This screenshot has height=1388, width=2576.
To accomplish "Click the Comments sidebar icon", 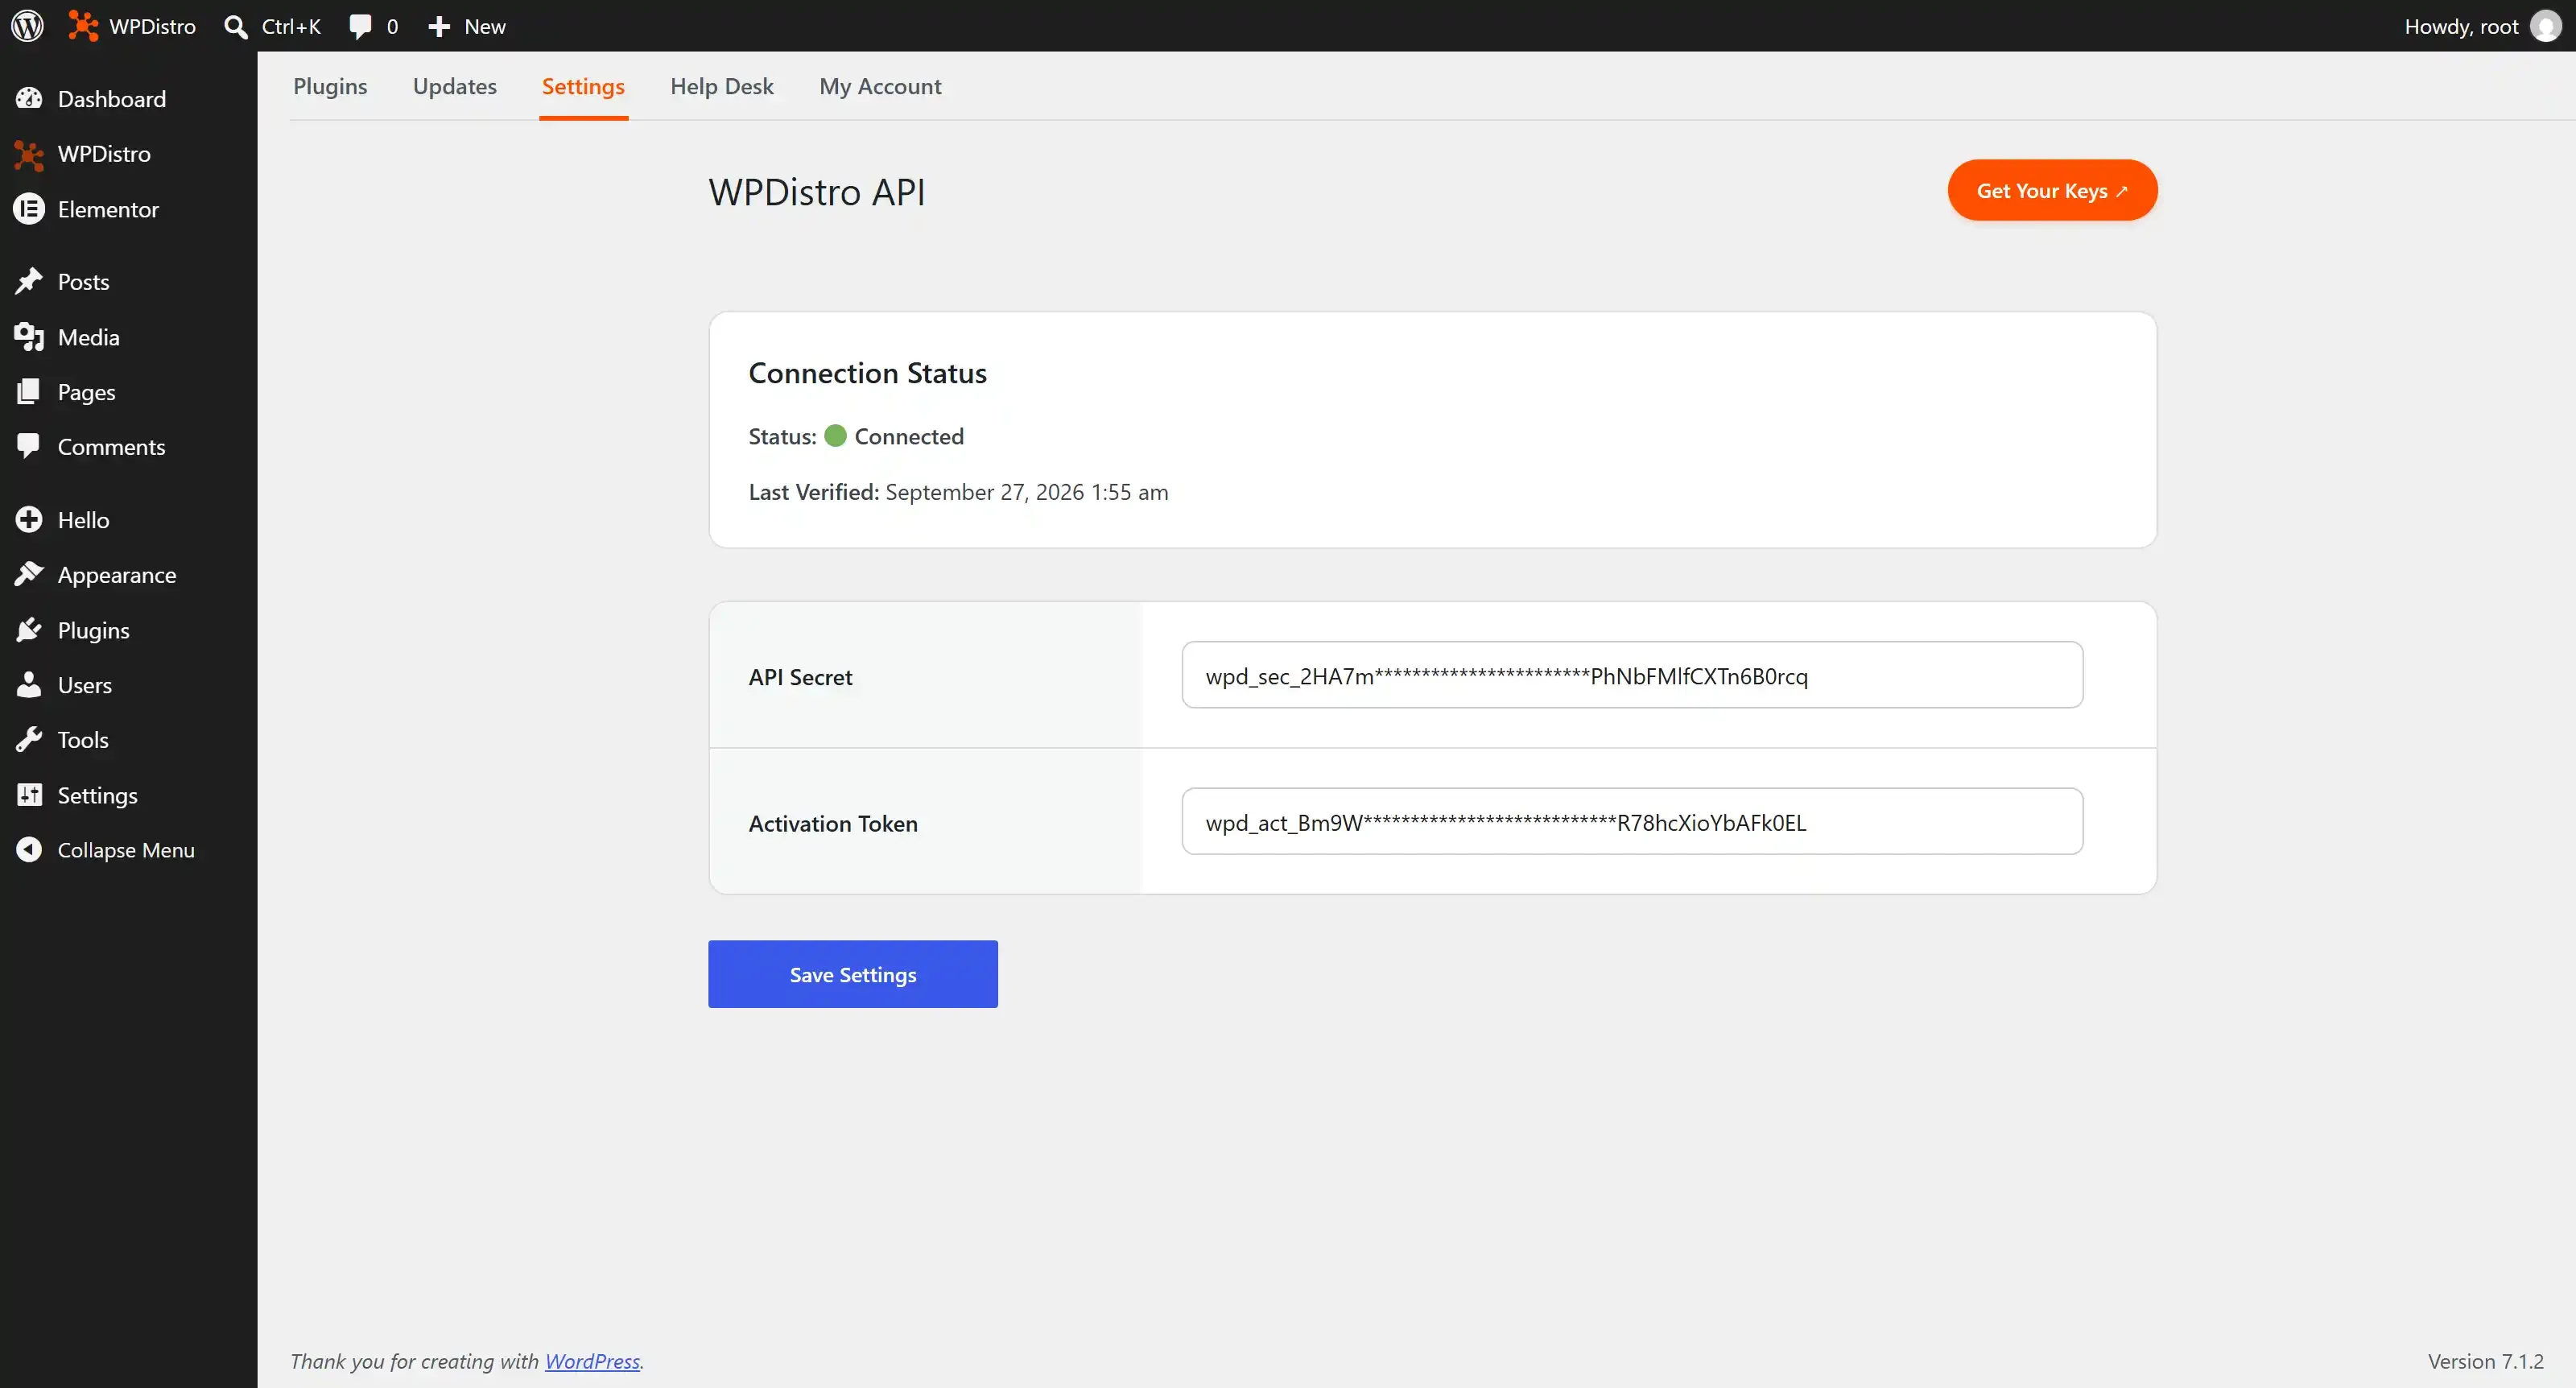I will click(29, 446).
